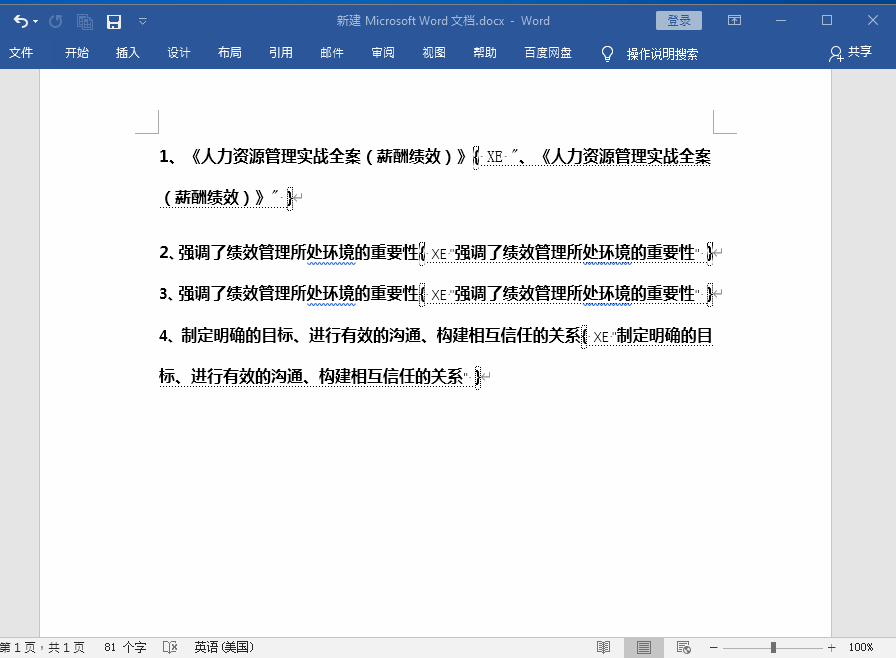Save the document with the floppy disk icon
Image resolution: width=896 pixels, height=658 pixels.
click(114, 22)
